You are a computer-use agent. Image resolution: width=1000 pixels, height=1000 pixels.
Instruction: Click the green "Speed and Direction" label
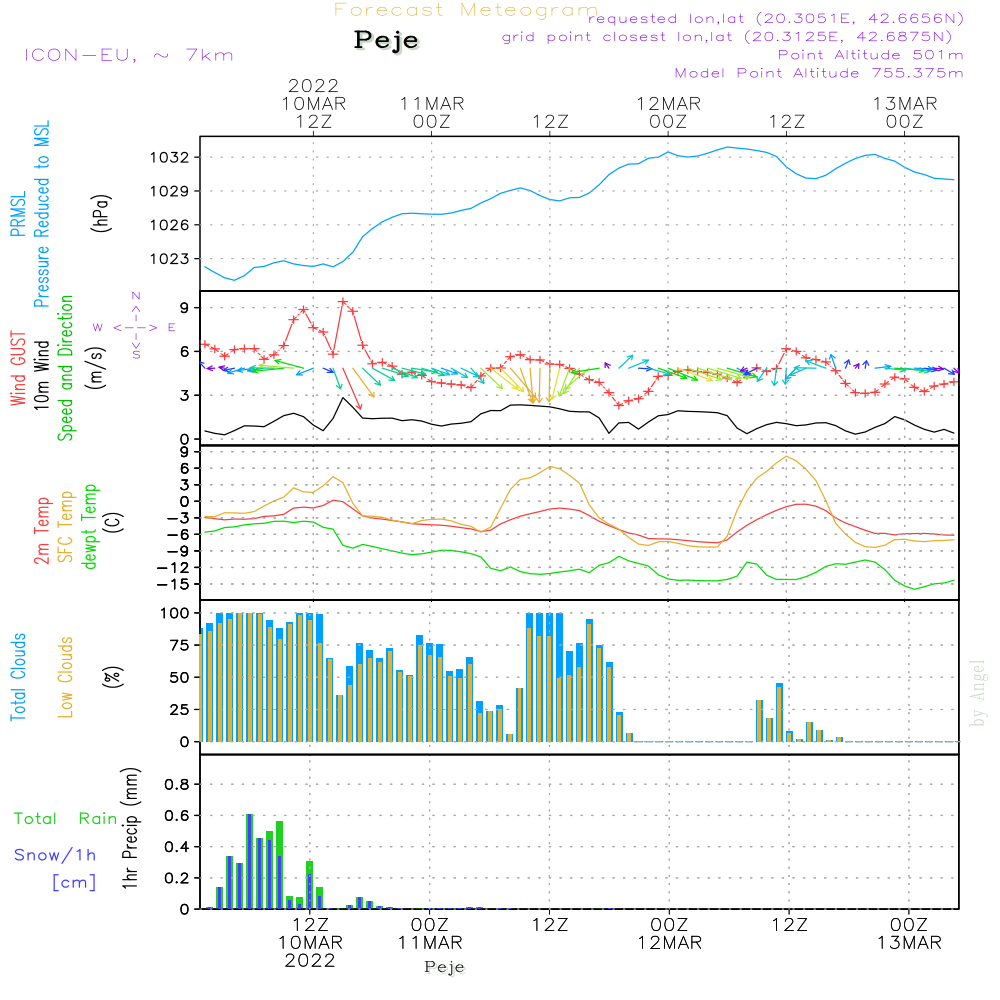click(x=65, y=368)
